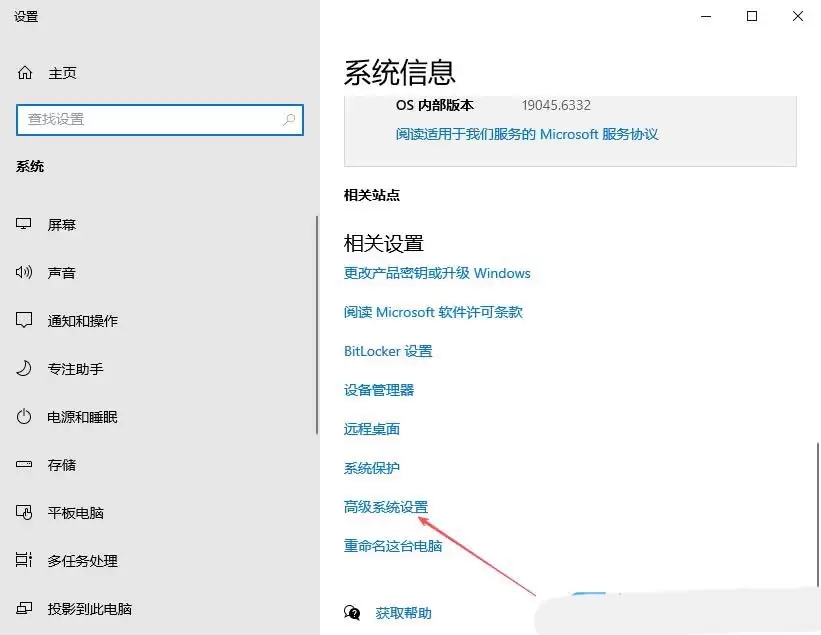821x635 pixels.
Task: Open BitLocker 设置
Action: 388,350
